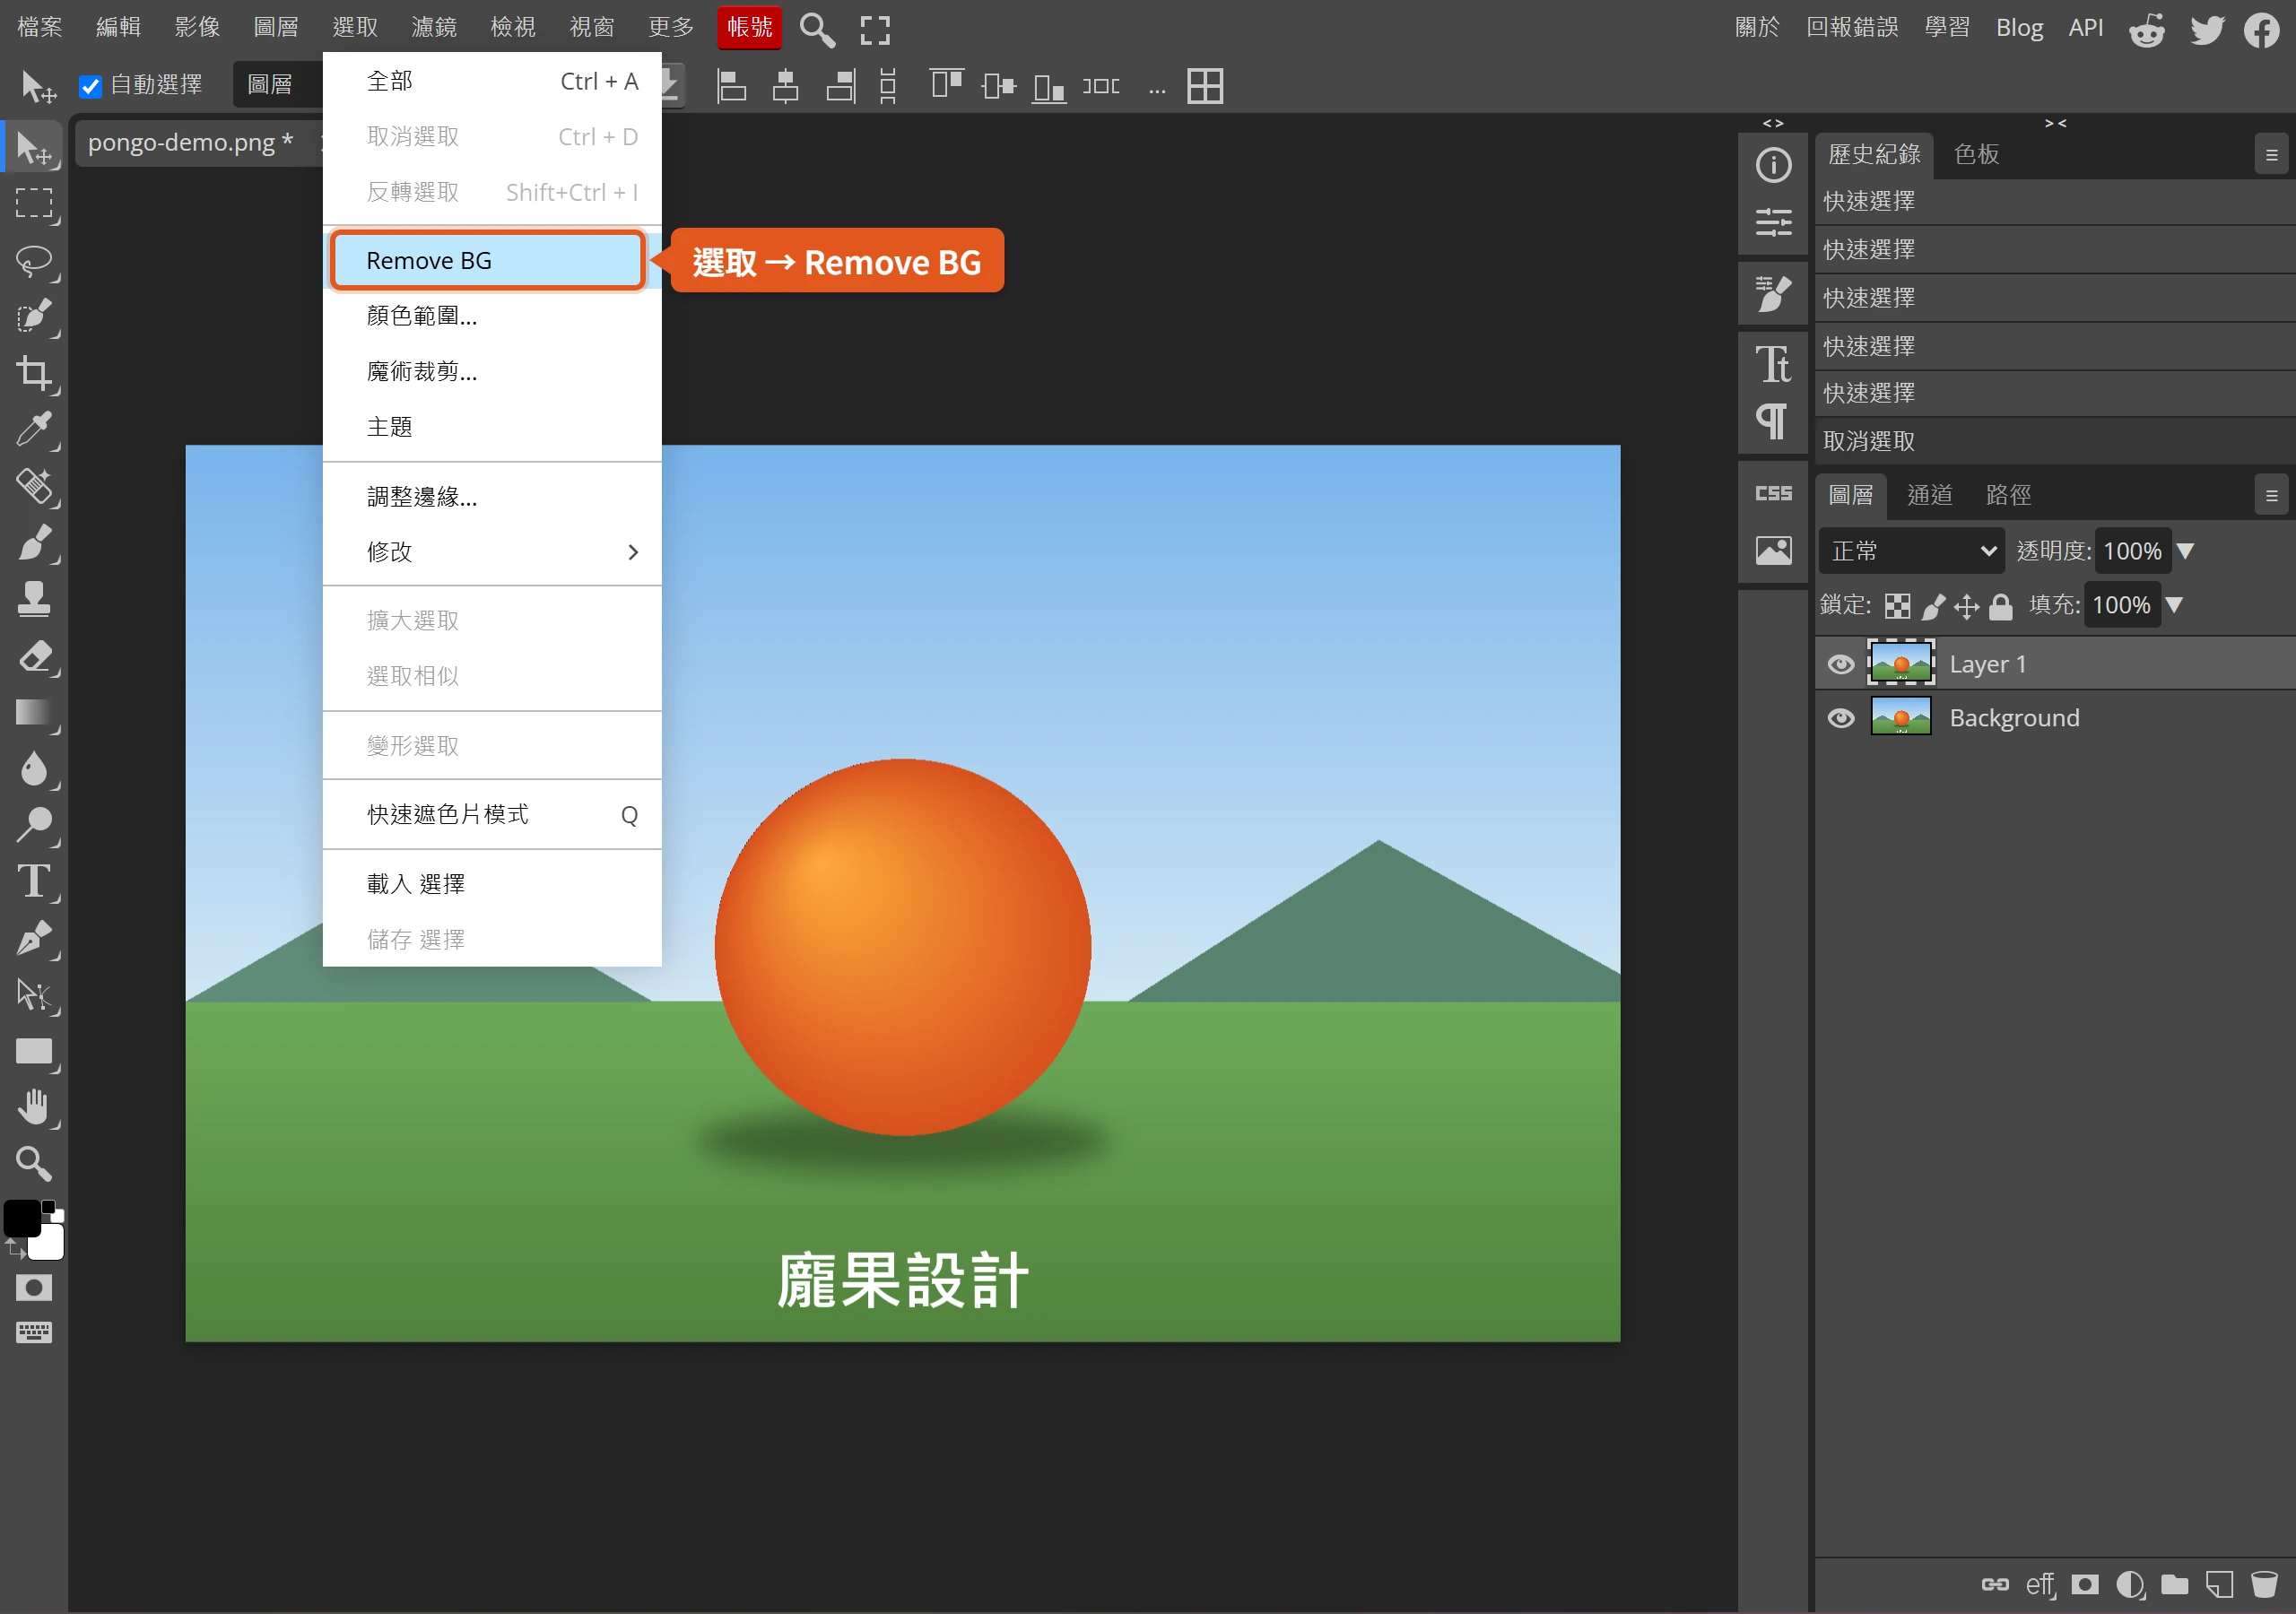
Task: Click the Layer 1 thumbnail
Action: click(x=1901, y=664)
